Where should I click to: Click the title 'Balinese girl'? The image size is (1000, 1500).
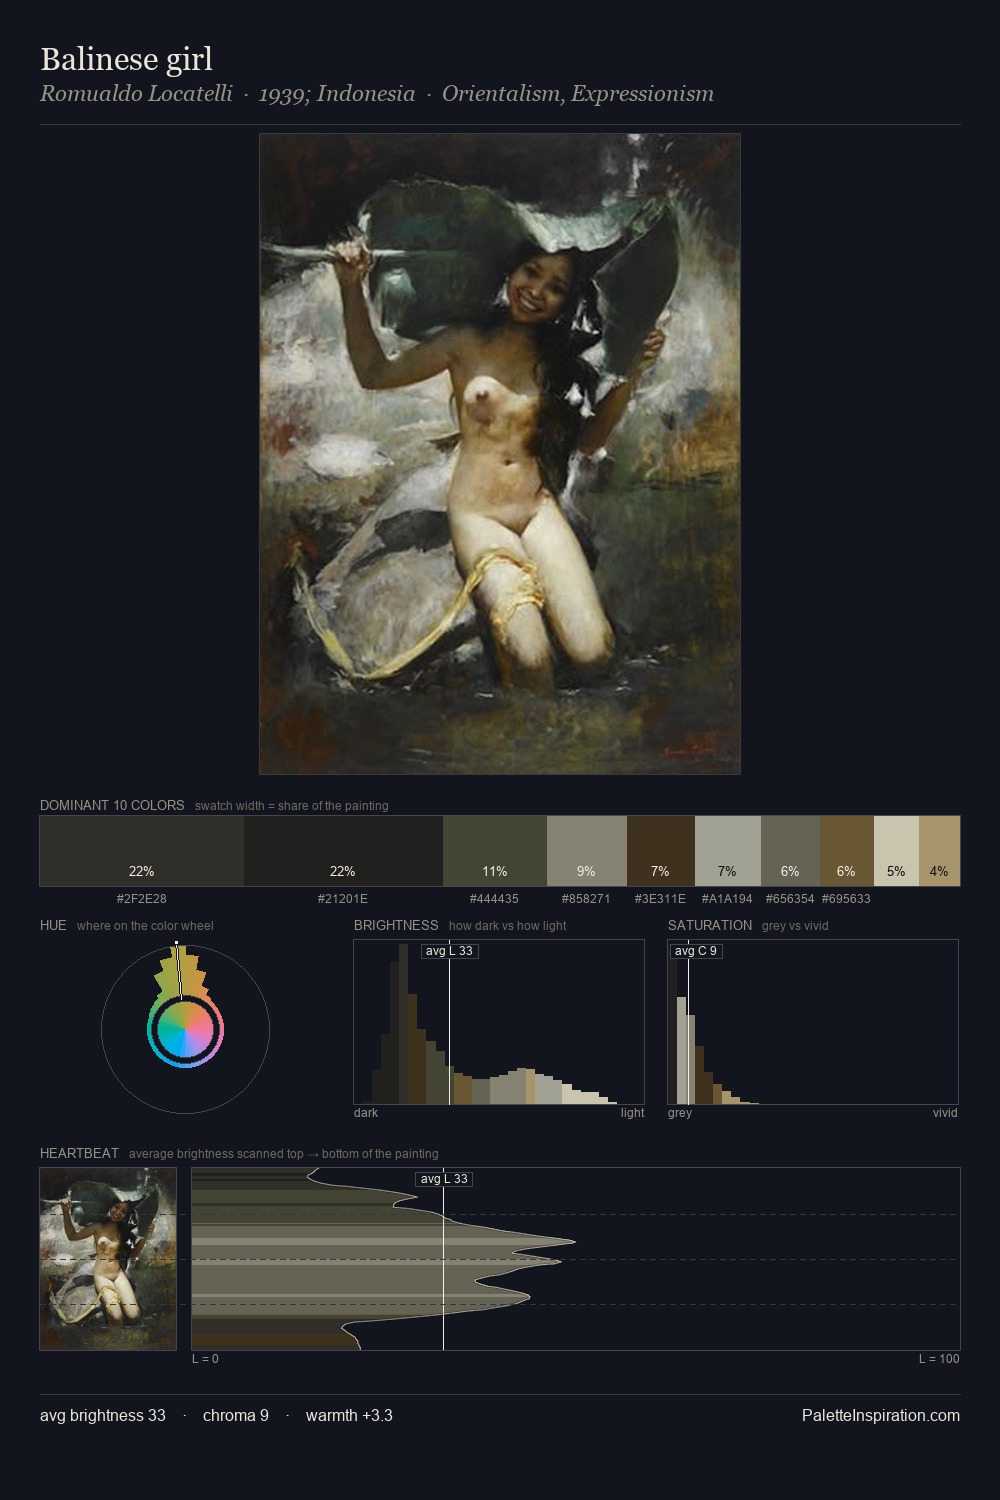pos(126,59)
